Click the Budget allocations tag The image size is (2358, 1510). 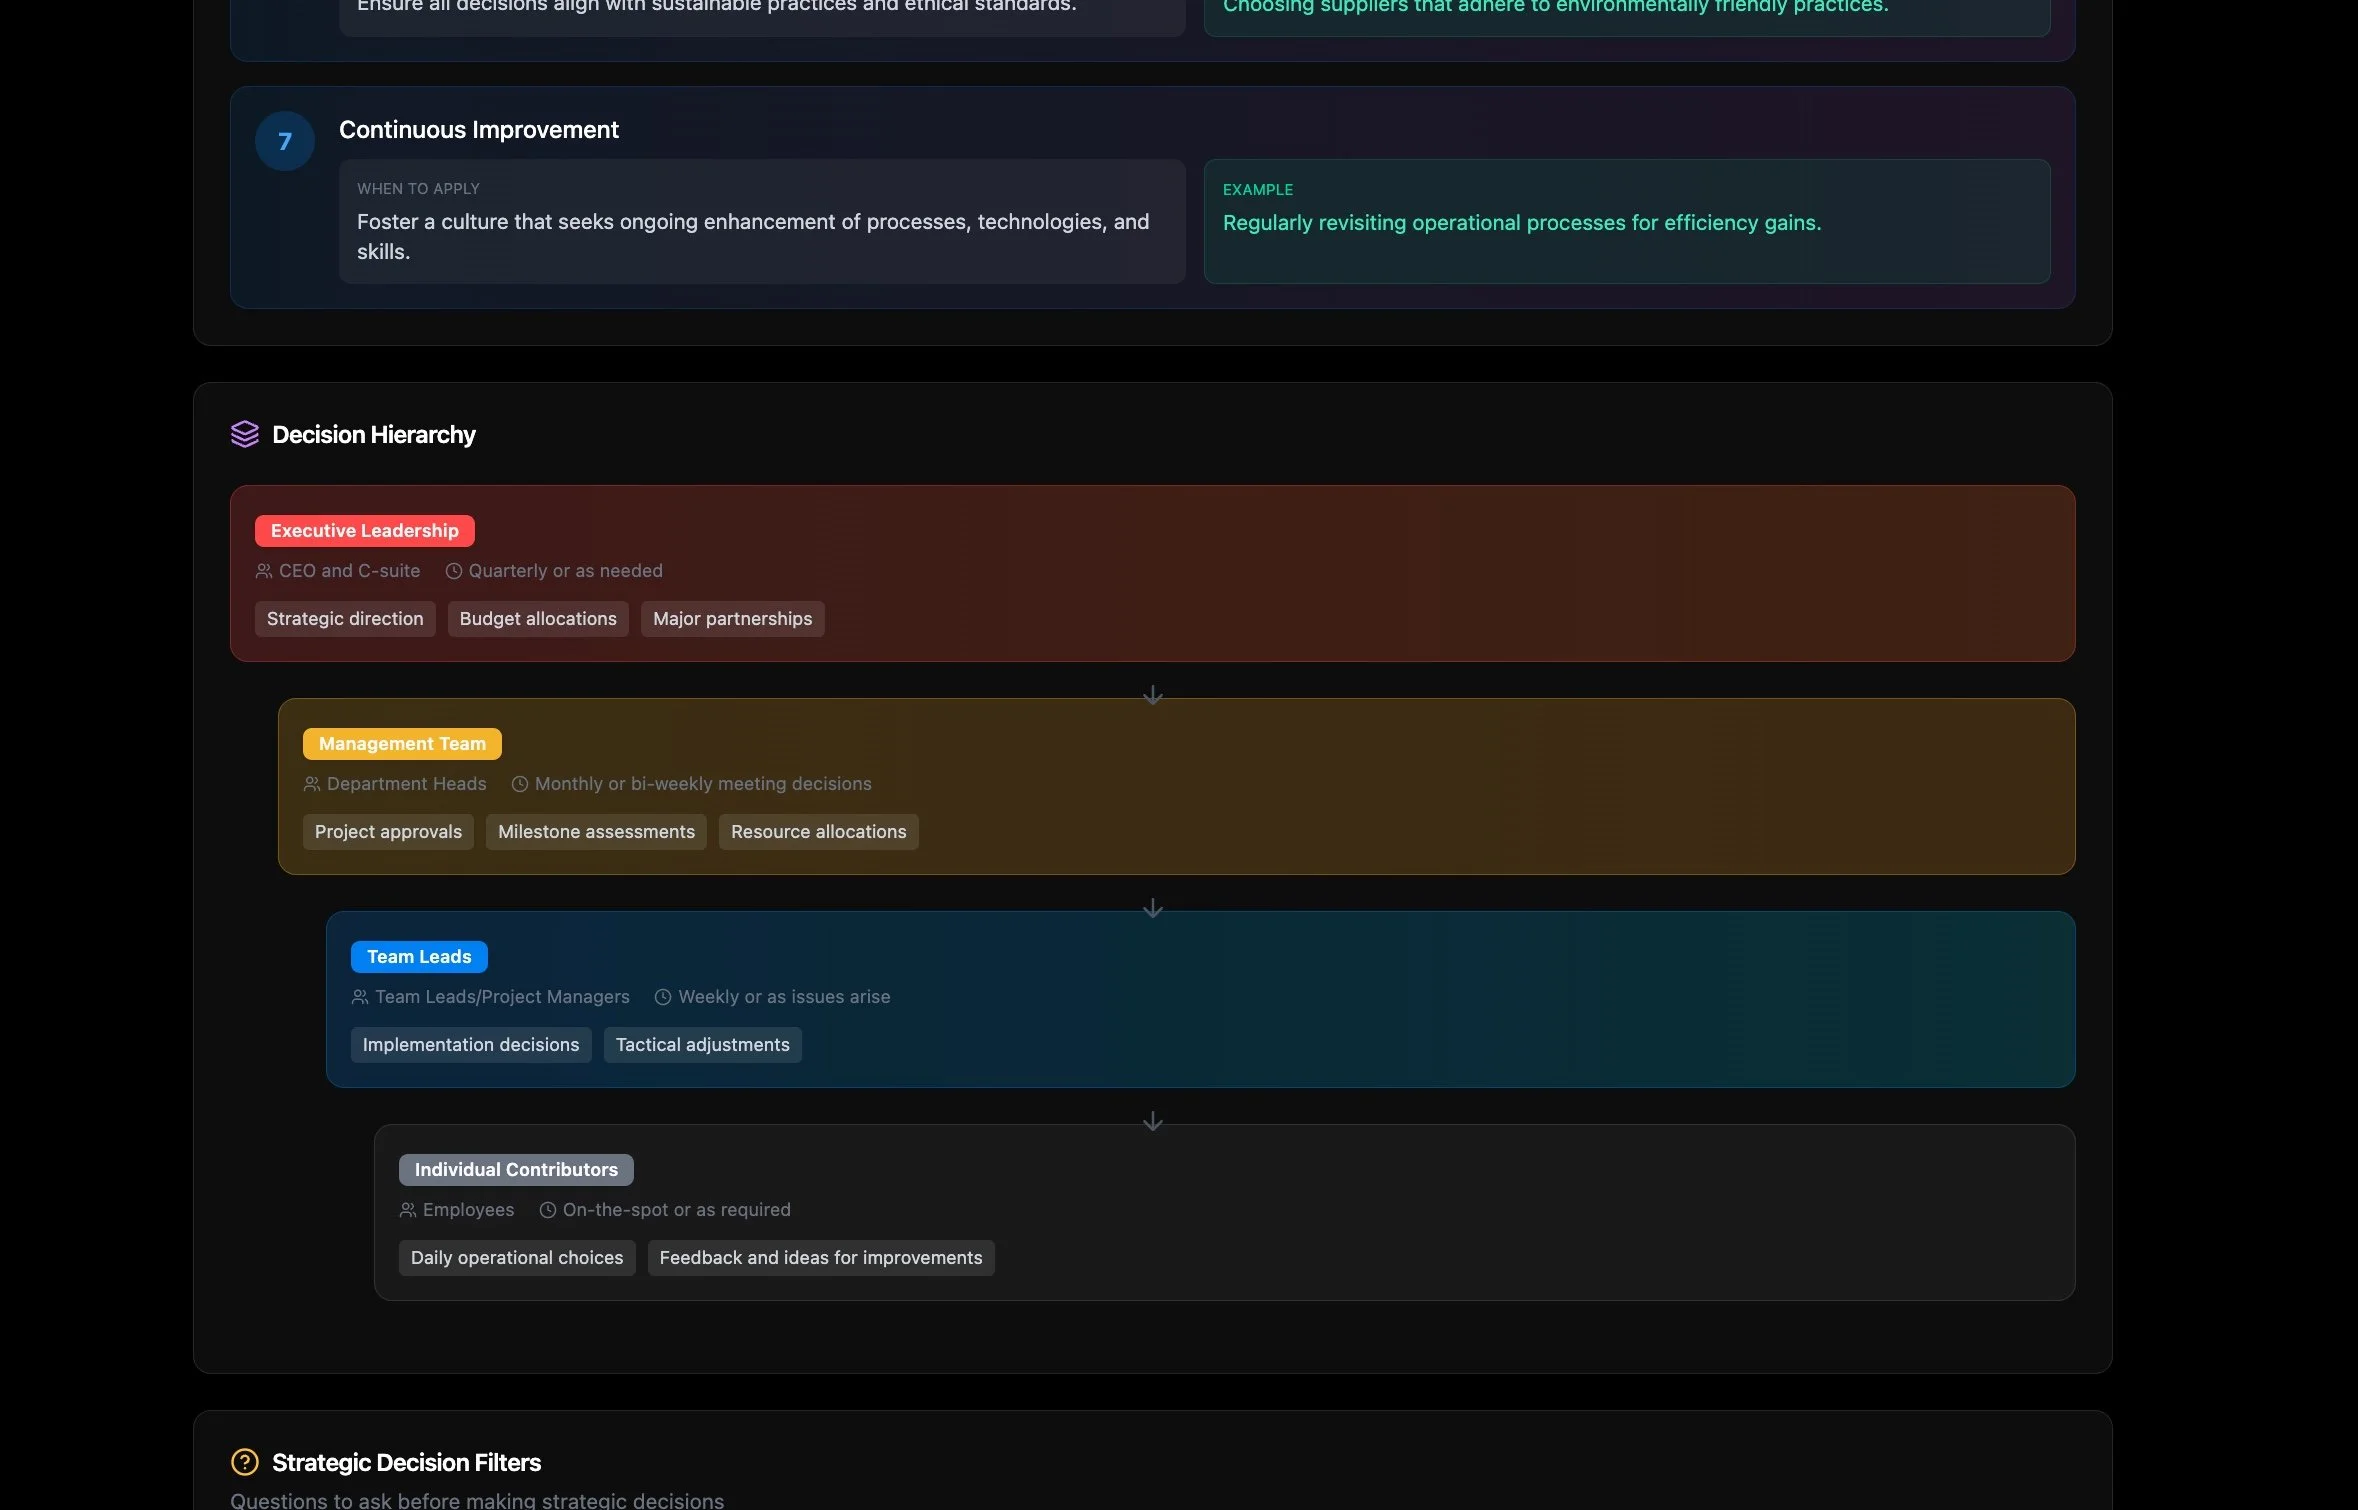[538, 619]
